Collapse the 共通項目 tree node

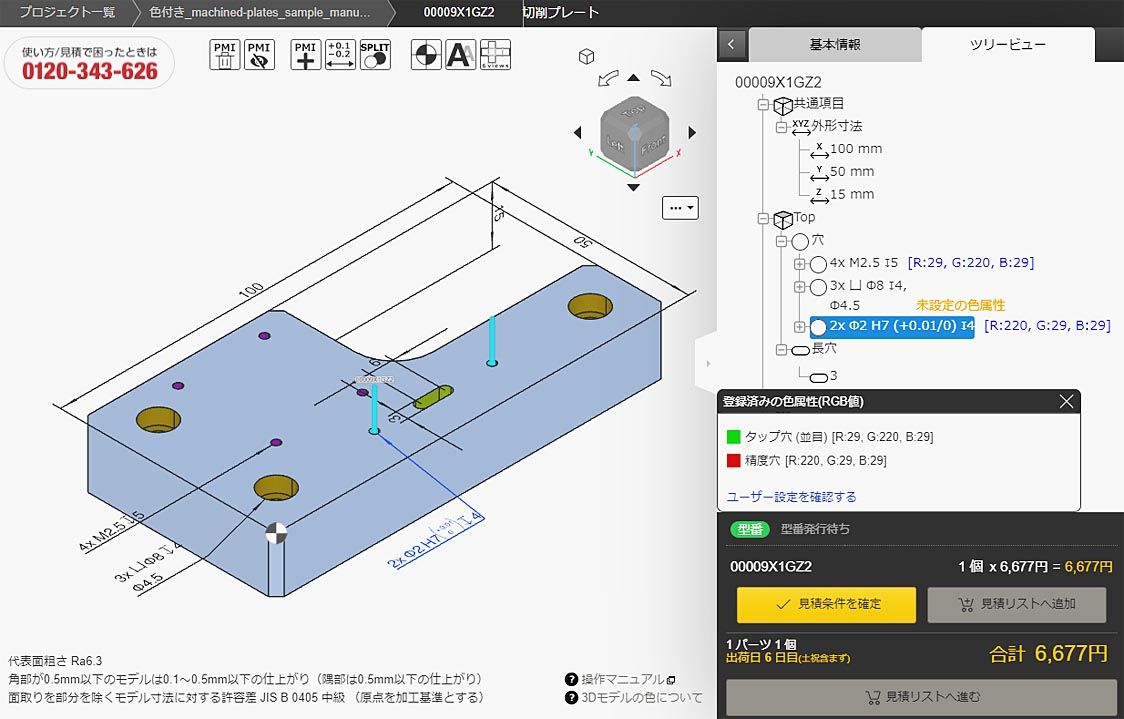point(765,103)
